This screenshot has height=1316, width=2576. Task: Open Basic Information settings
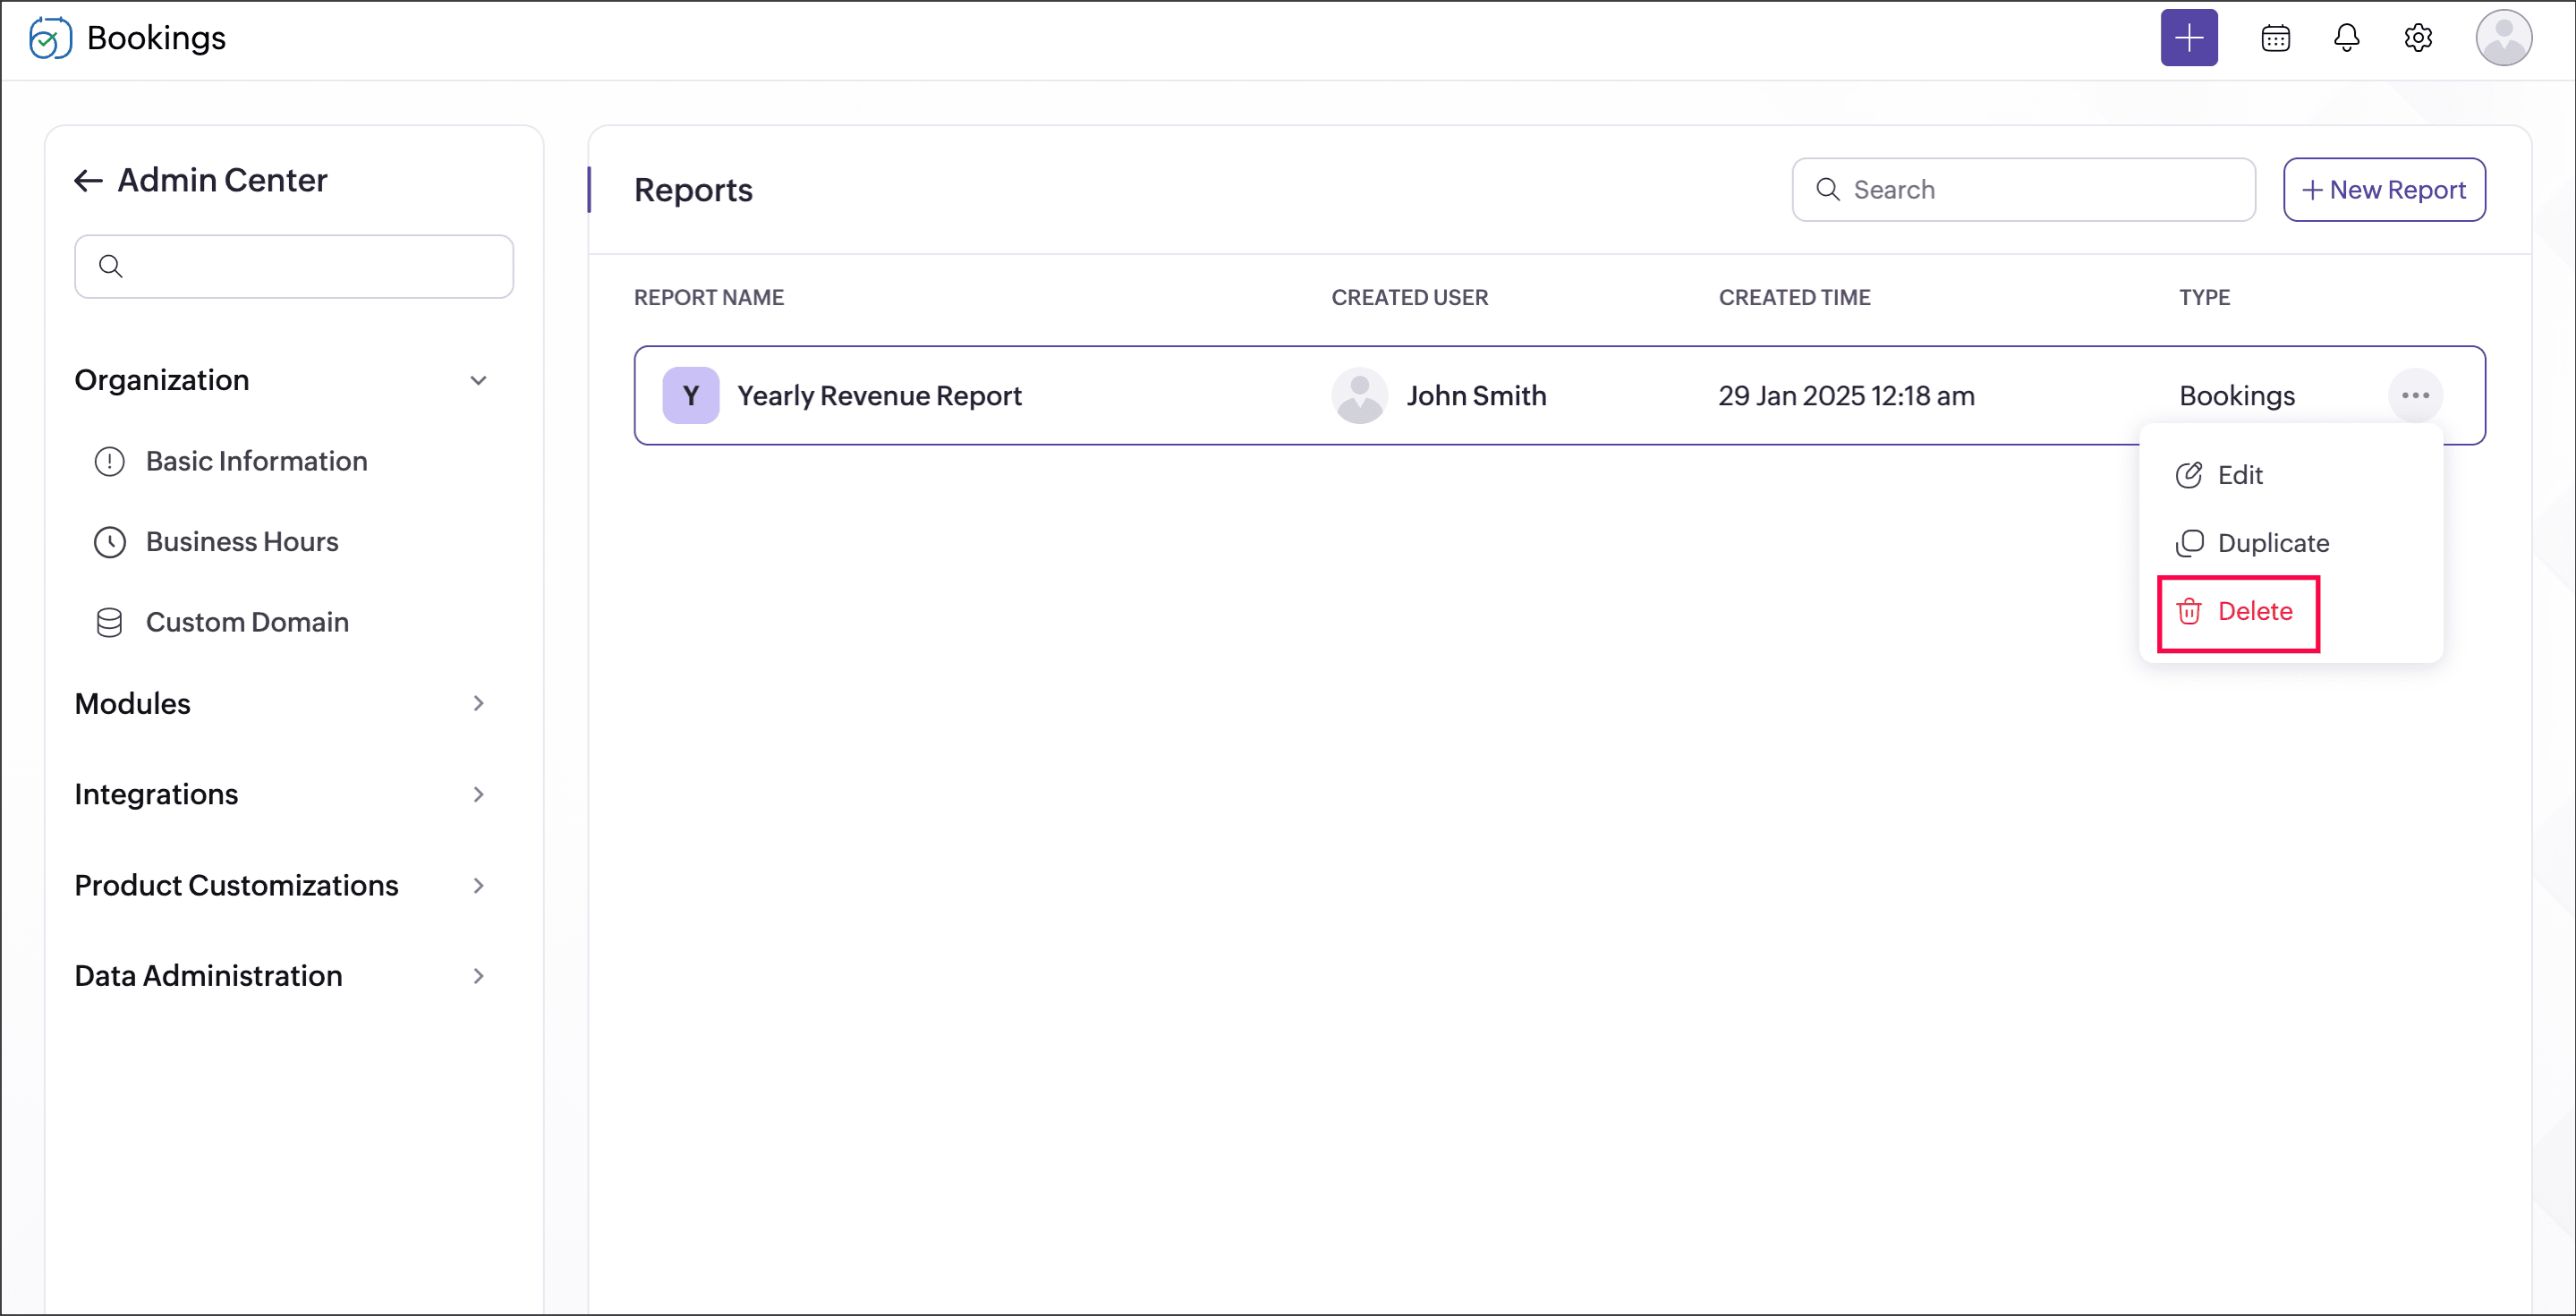tap(256, 461)
